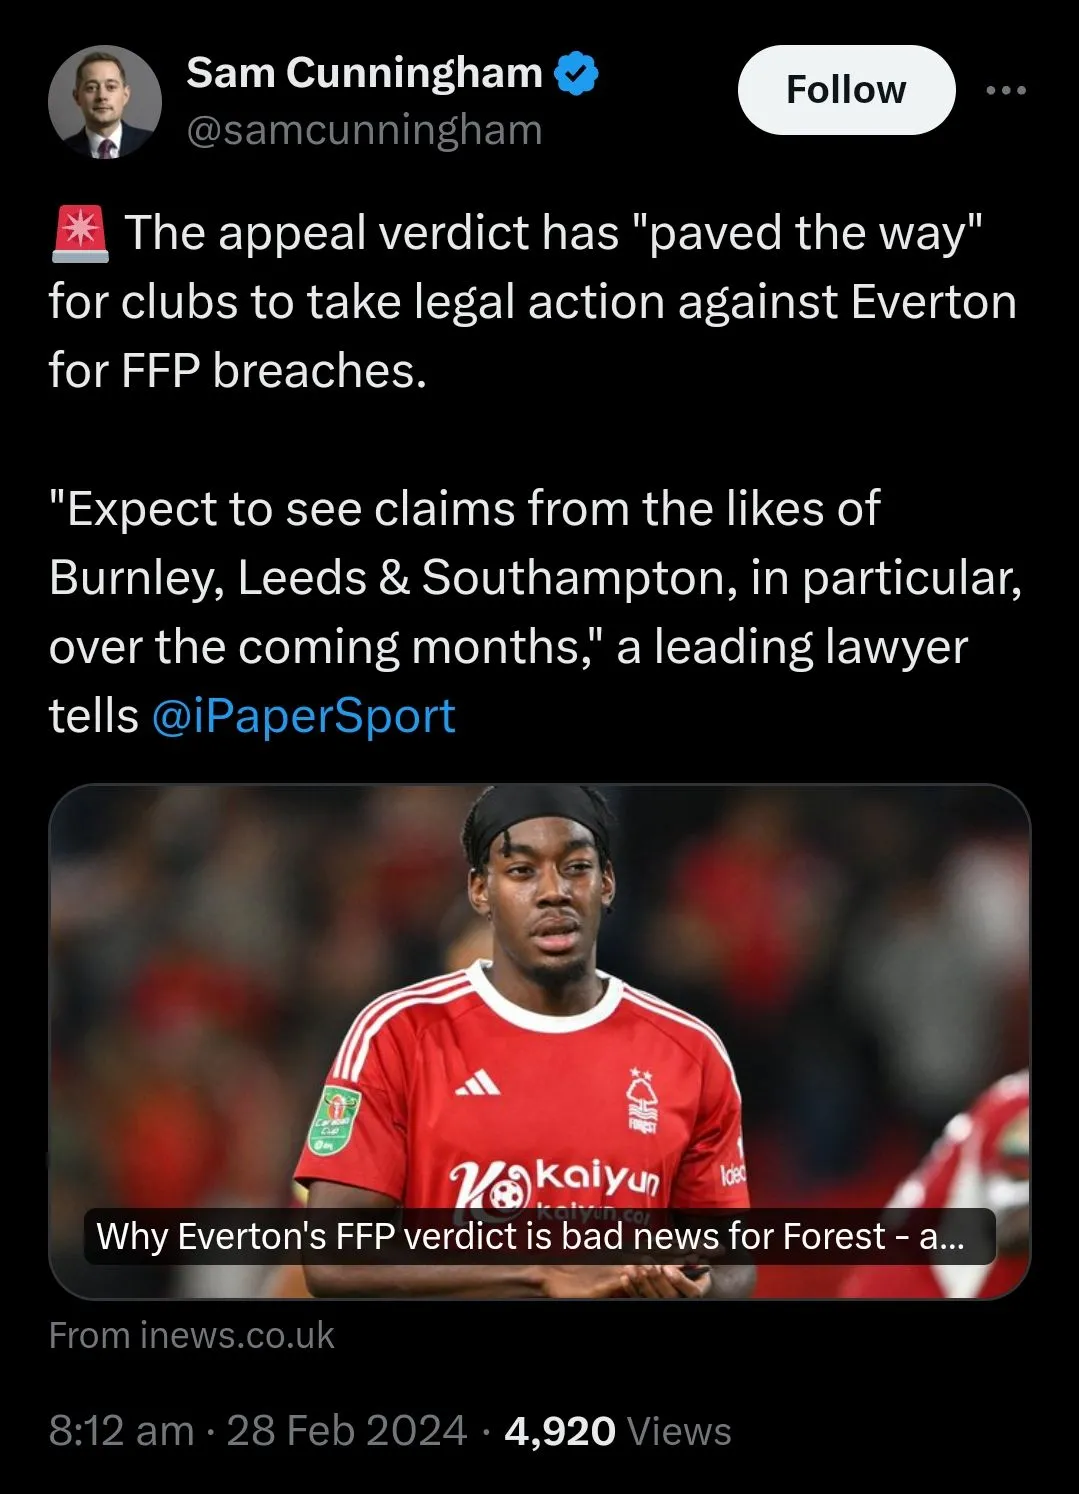1079x1494 pixels.
Task: Open the @iPaperSport mention
Action: pyautogui.click(x=304, y=716)
